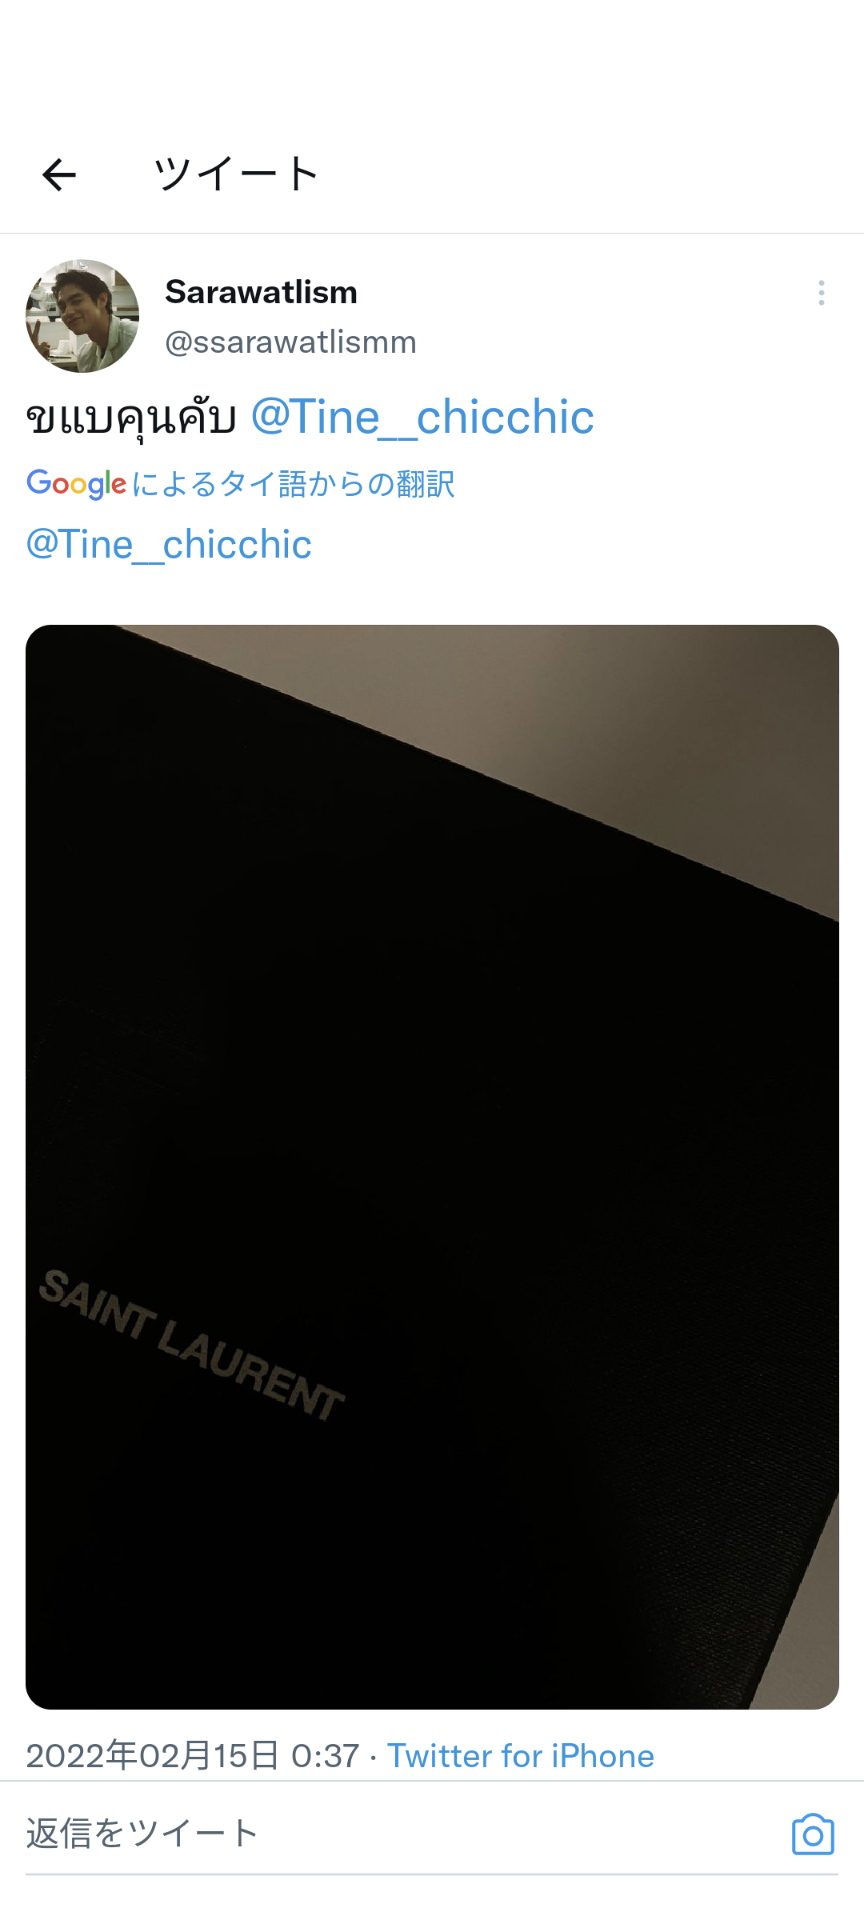This screenshot has width=864, height=1920.
Task: Go back using the left arrow
Action: pos(59,175)
